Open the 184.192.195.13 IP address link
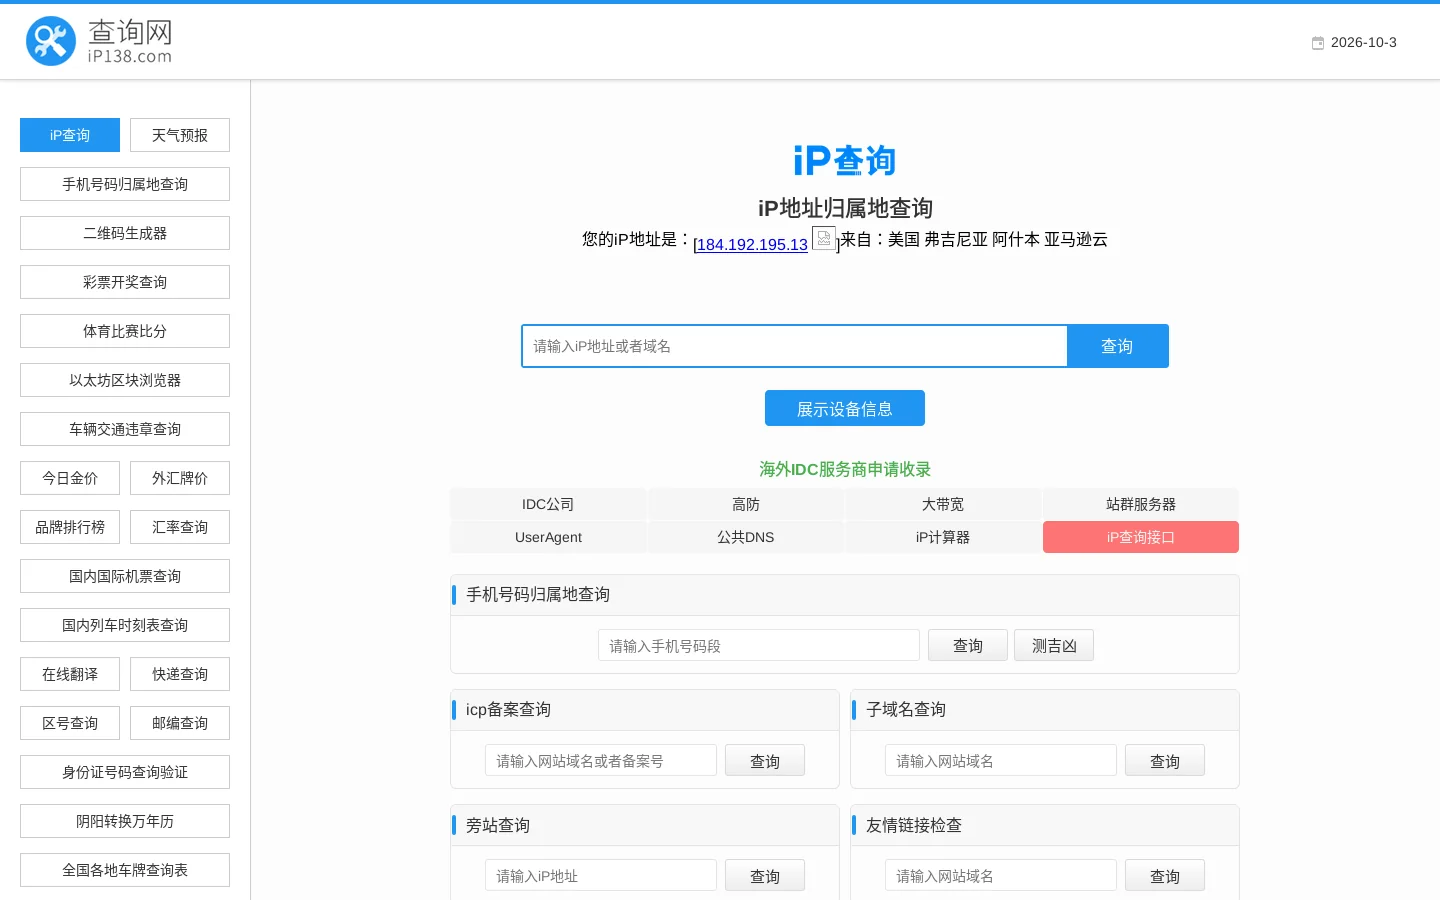Screen dimensions: 1440x900 click(752, 245)
